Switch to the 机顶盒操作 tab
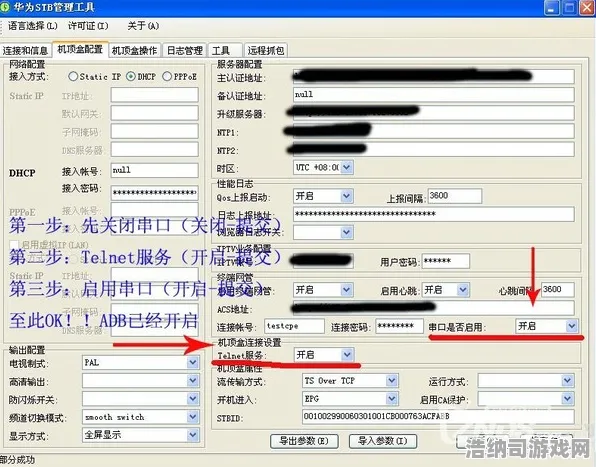The image size is (596, 467). pos(135,51)
